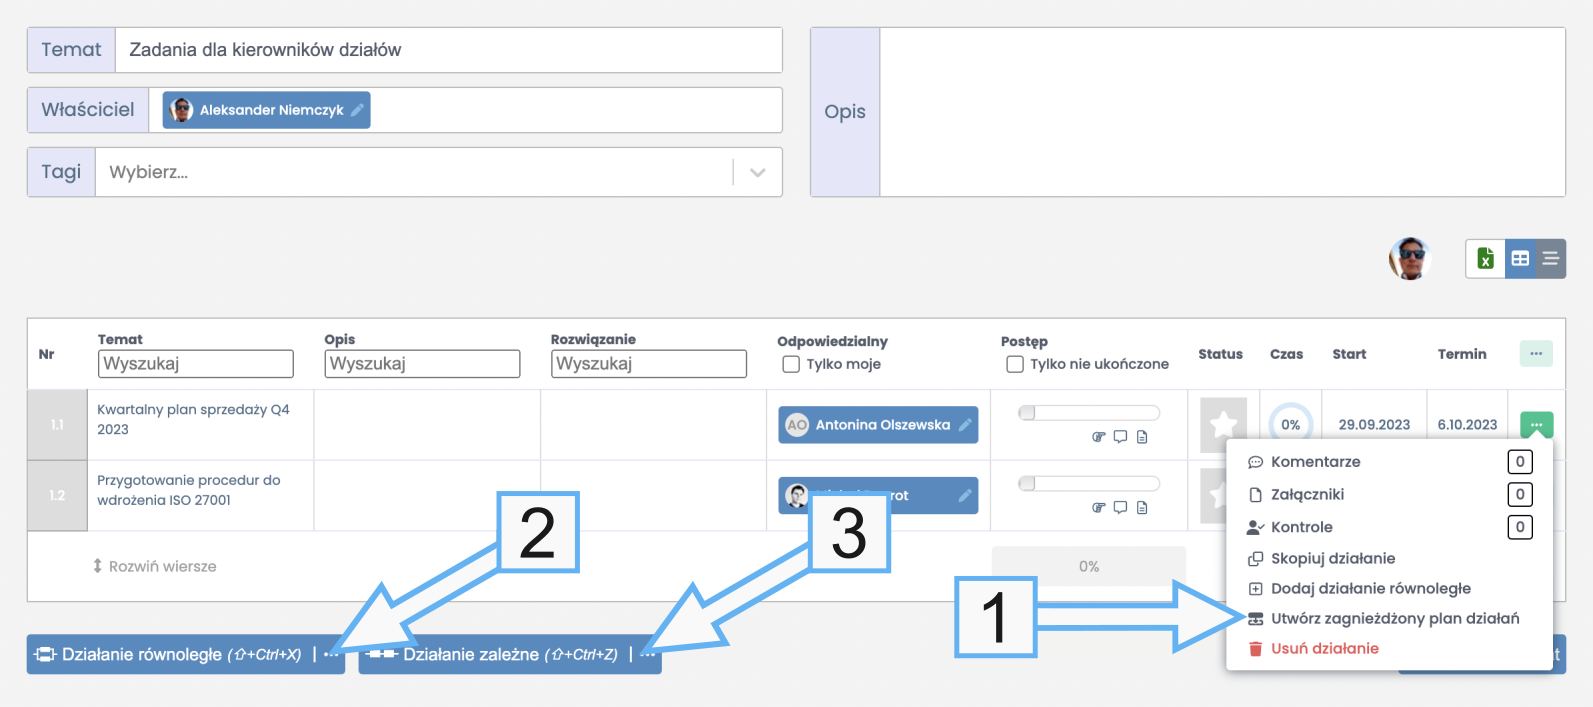Check the "Tylko nie ukończone" checkbox
1593x707 pixels.
pos(1015,364)
